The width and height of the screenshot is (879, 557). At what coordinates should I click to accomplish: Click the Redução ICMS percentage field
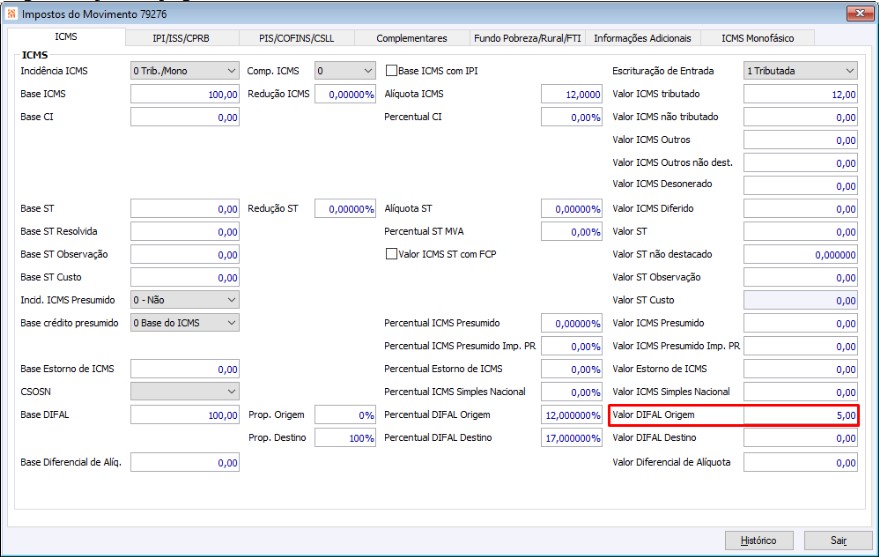pyautogui.click(x=345, y=94)
